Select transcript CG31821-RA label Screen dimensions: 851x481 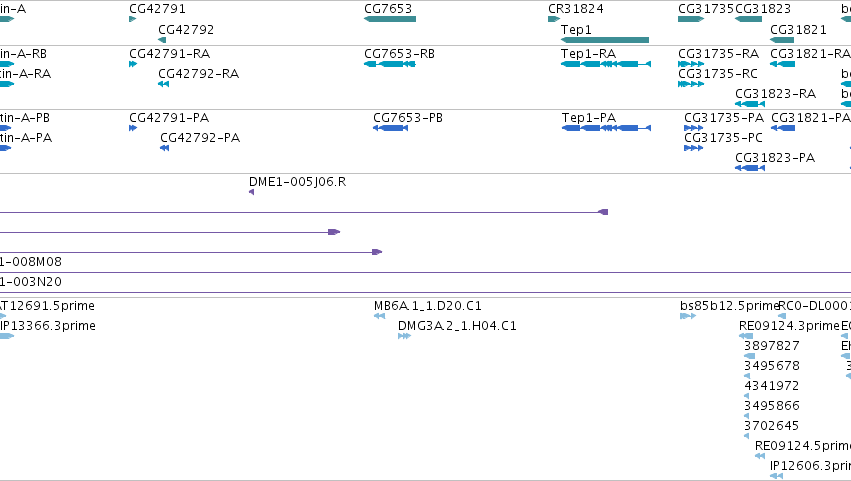(x=810, y=54)
